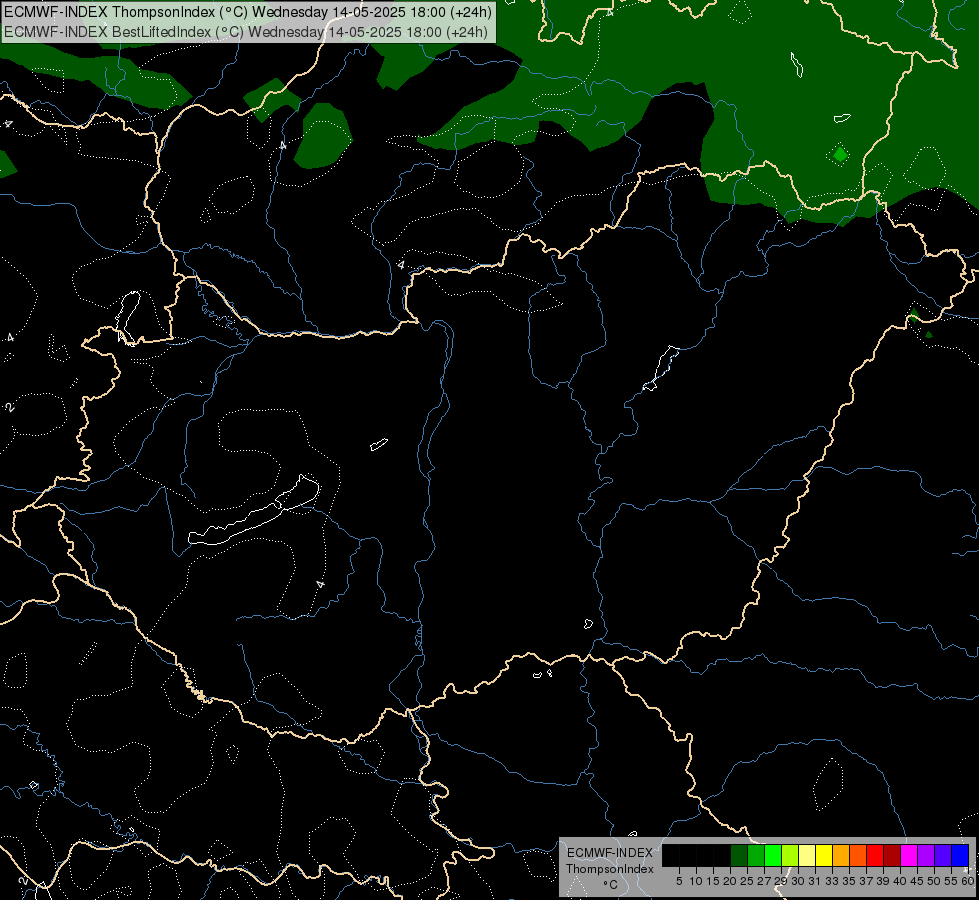
Task: Pick the dark red 39–40 legend swatch
Action: [x=892, y=855]
